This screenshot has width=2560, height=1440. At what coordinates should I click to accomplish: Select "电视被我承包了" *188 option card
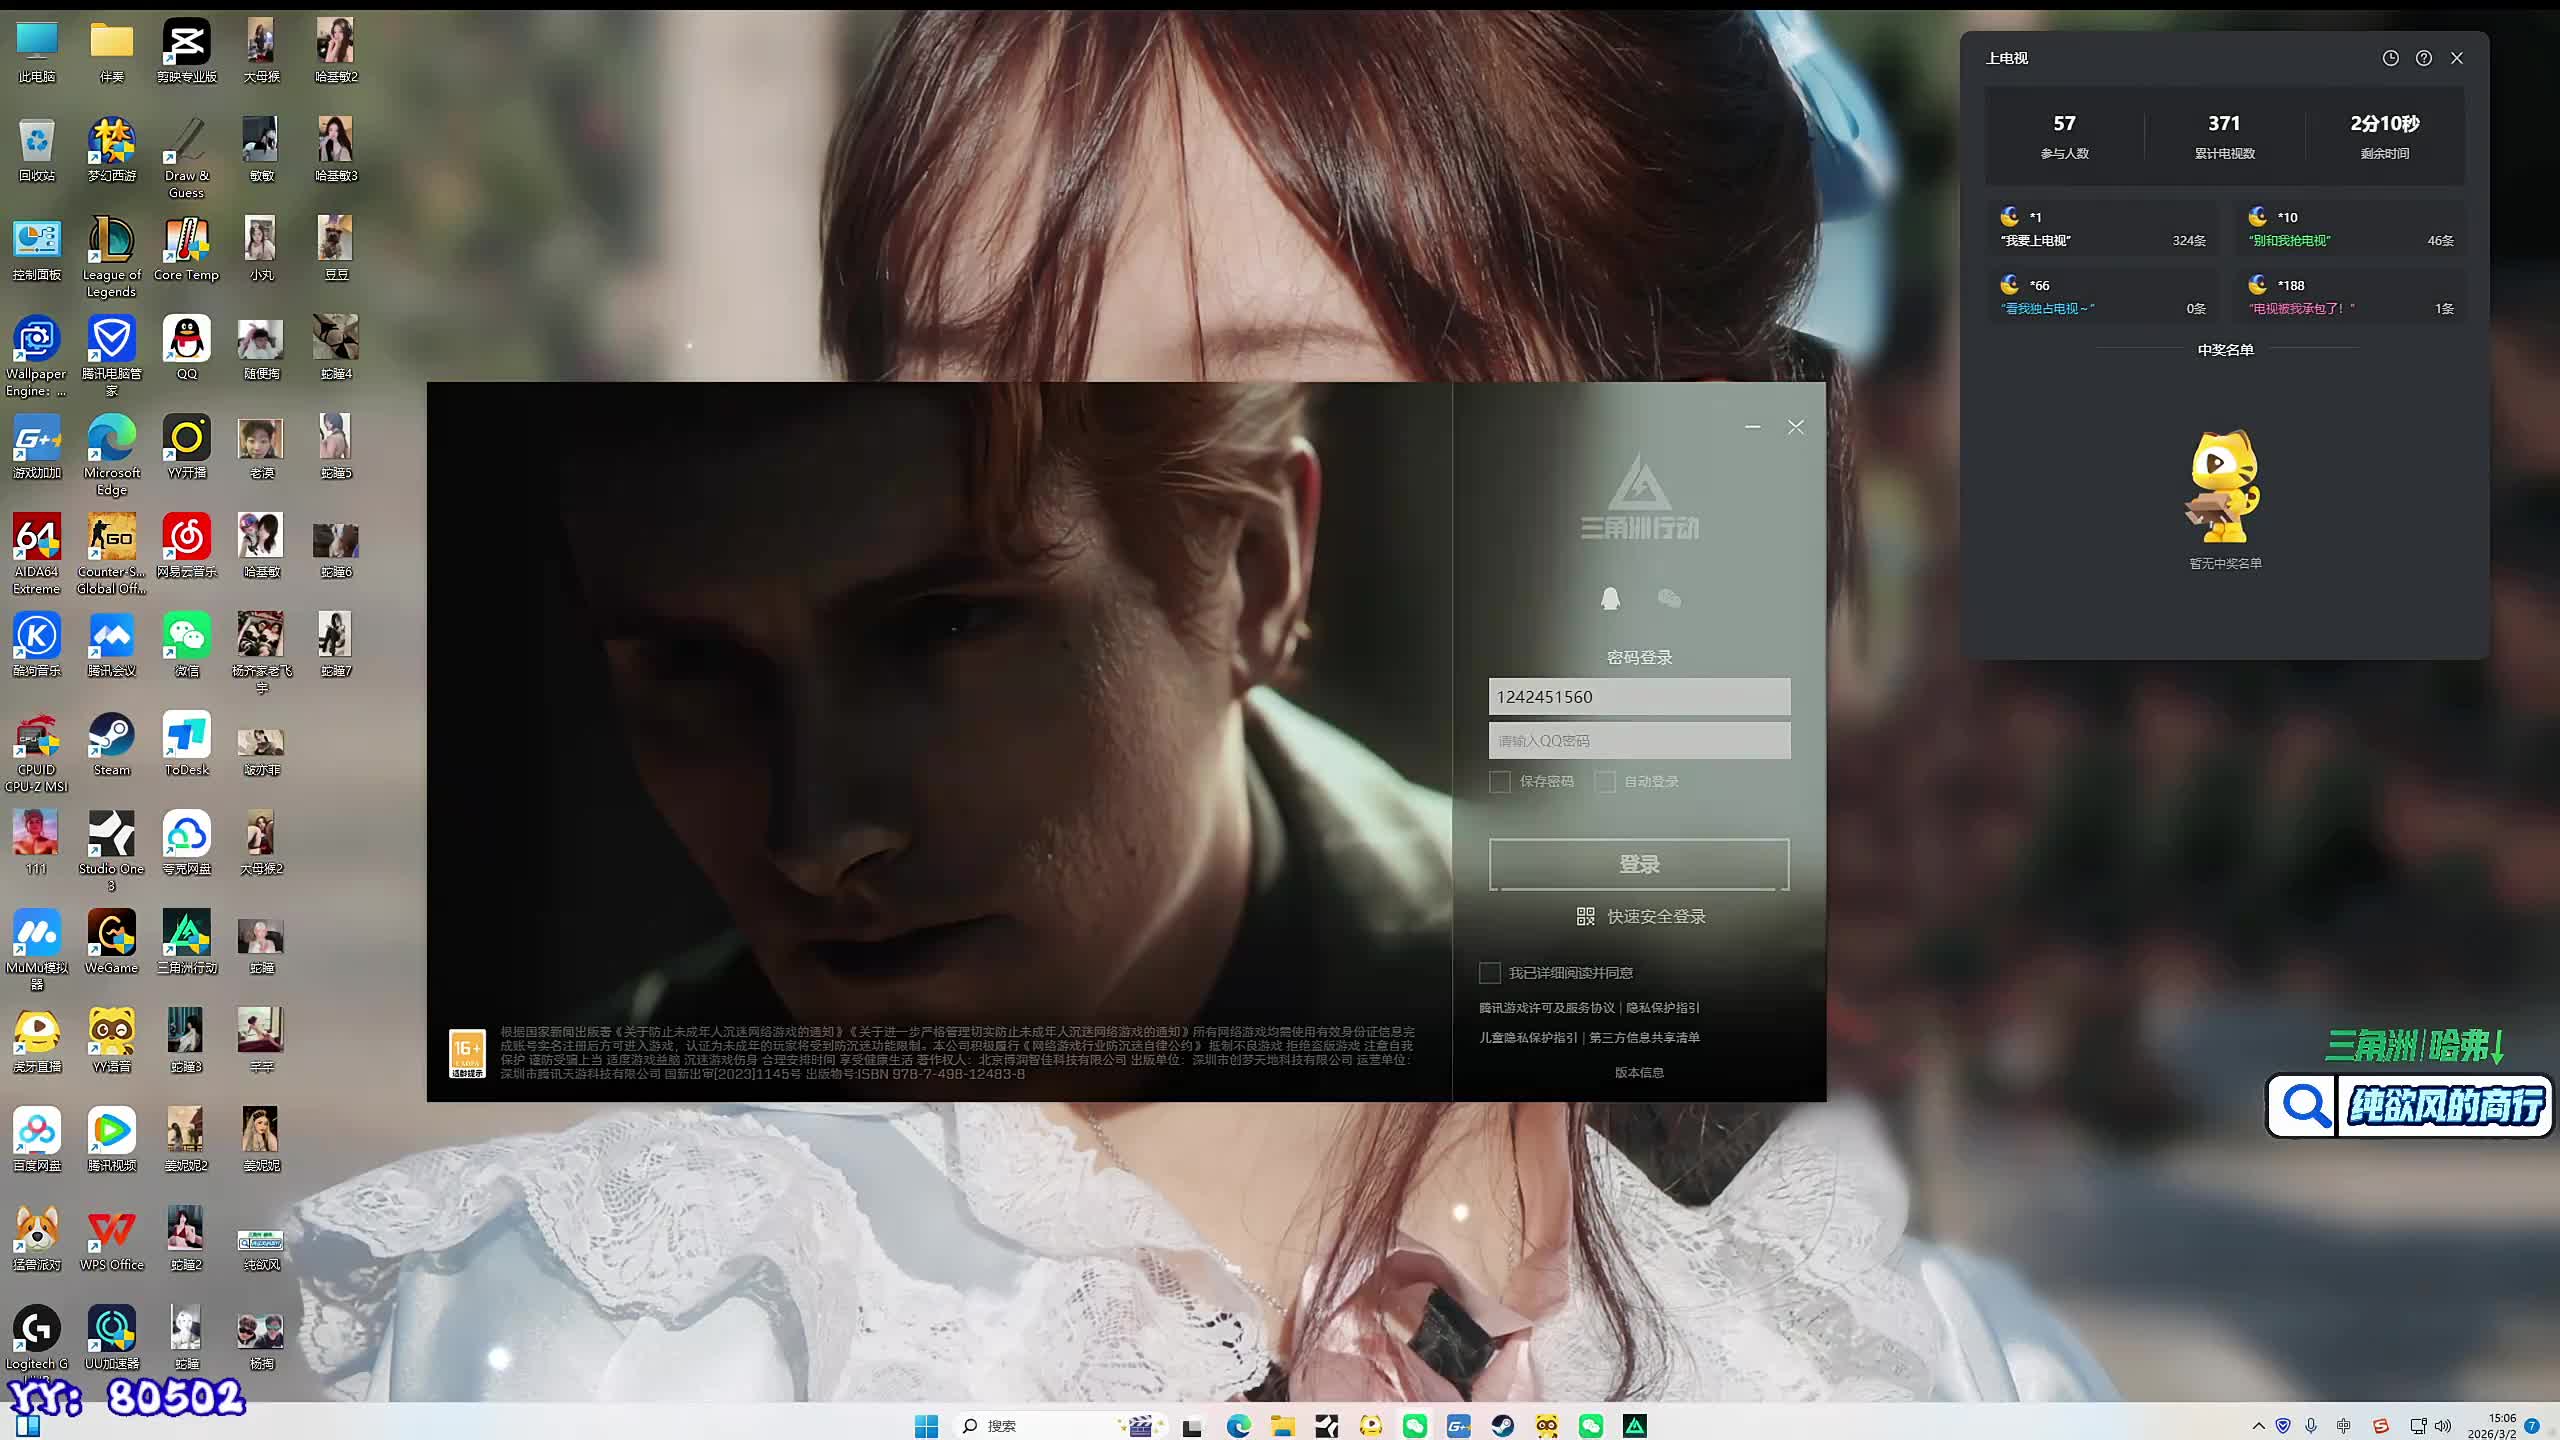[x=2350, y=297]
